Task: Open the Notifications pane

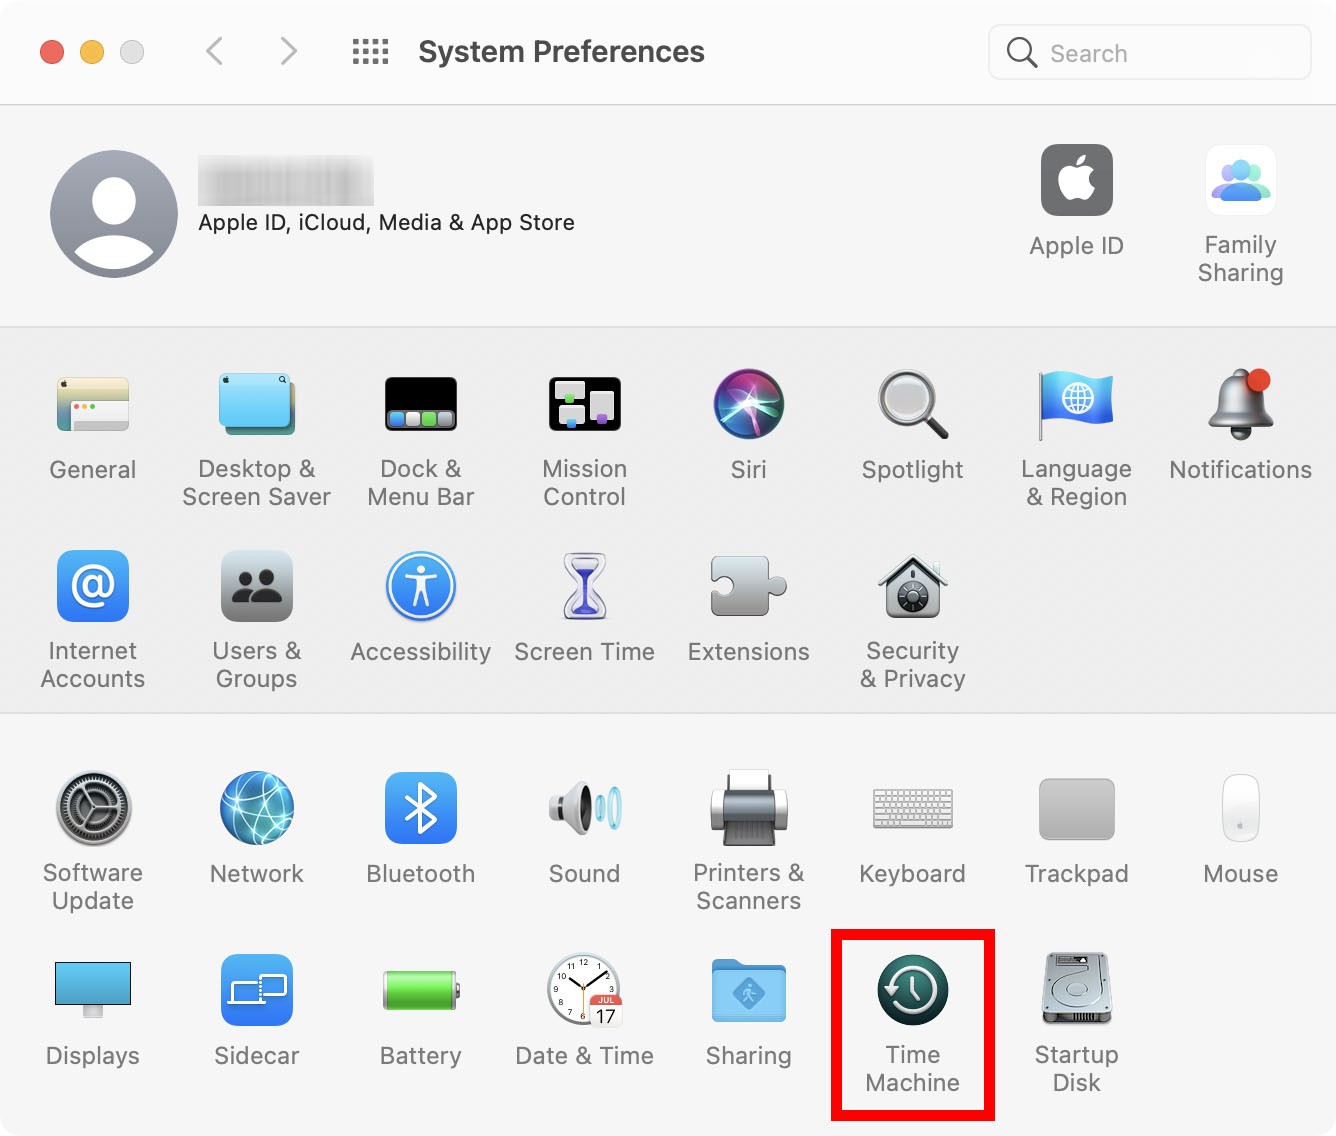Action: [1240, 404]
